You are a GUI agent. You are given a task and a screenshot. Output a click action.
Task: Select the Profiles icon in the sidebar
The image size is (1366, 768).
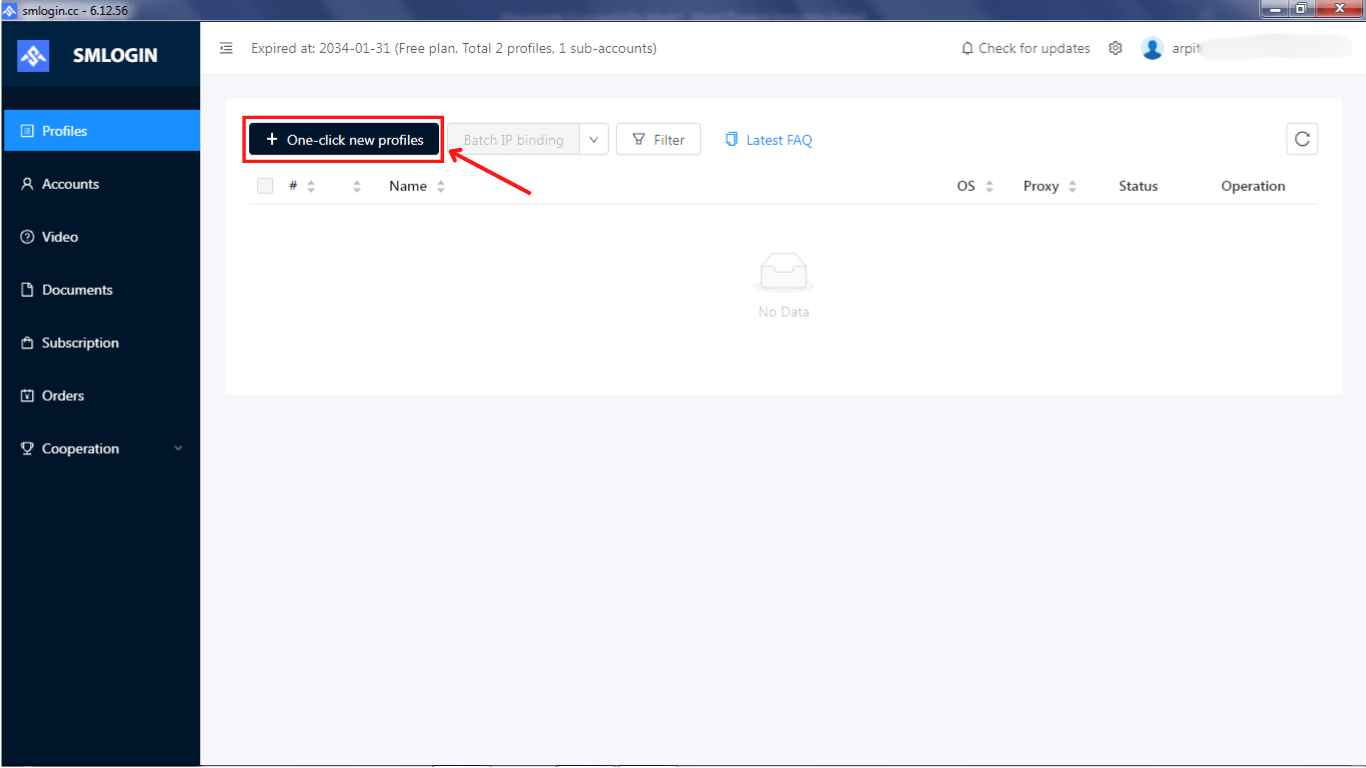pos(26,130)
